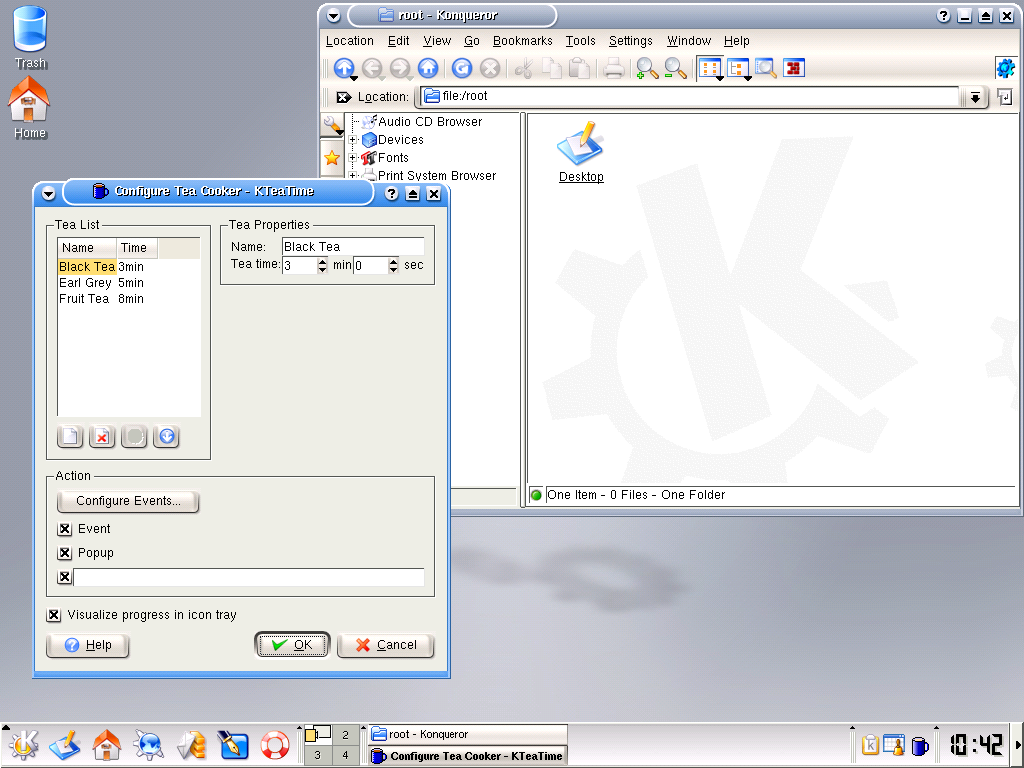The image size is (1024, 768).
Task: Decrease tea time seconds with down arrow
Action: (393, 269)
